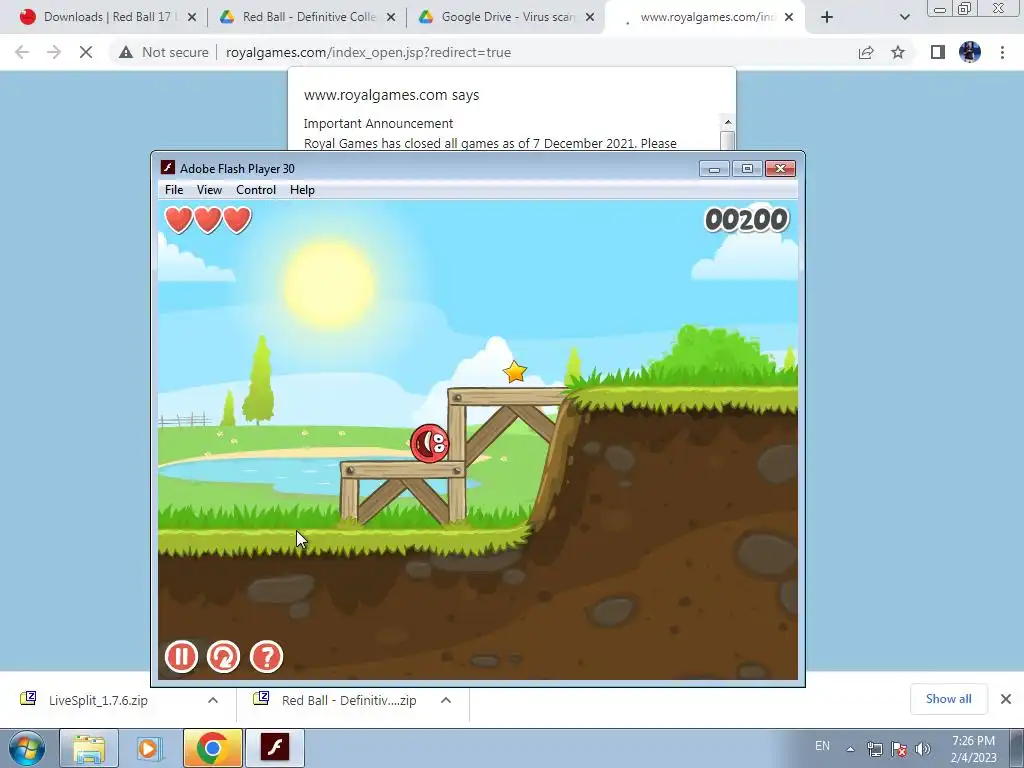Open Windows Explorer from the taskbar
This screenshot has width=1024, height=768.
point(89,748)
